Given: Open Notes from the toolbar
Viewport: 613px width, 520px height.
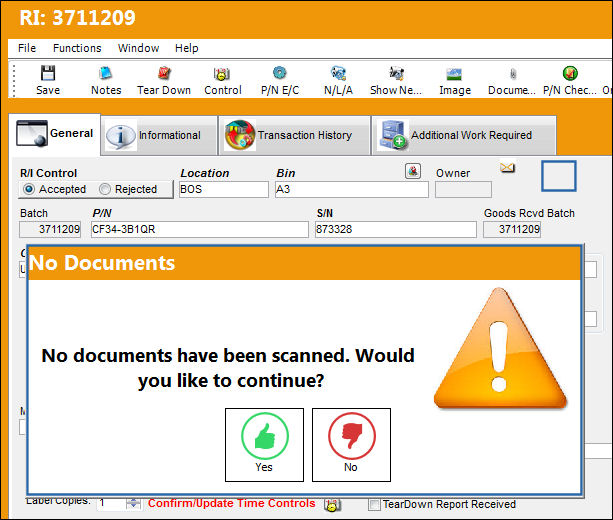Looking at the screenshot, I should pos(106,80).
